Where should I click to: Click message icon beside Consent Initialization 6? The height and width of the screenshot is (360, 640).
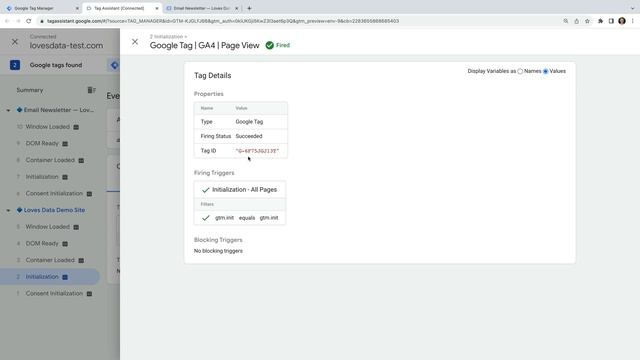tap(89, 194)
